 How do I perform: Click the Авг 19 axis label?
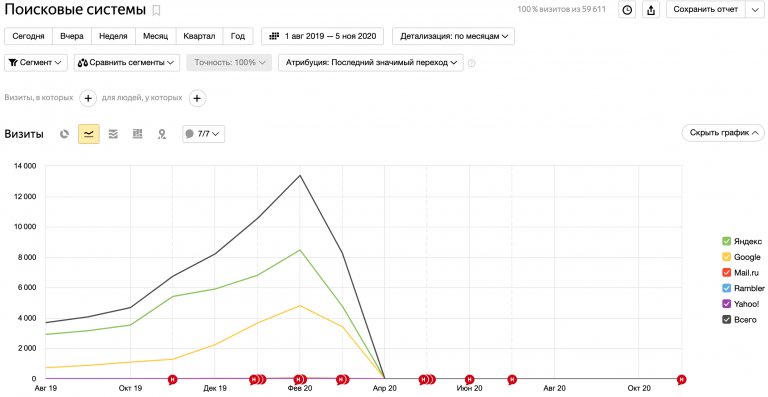[46, 389]
